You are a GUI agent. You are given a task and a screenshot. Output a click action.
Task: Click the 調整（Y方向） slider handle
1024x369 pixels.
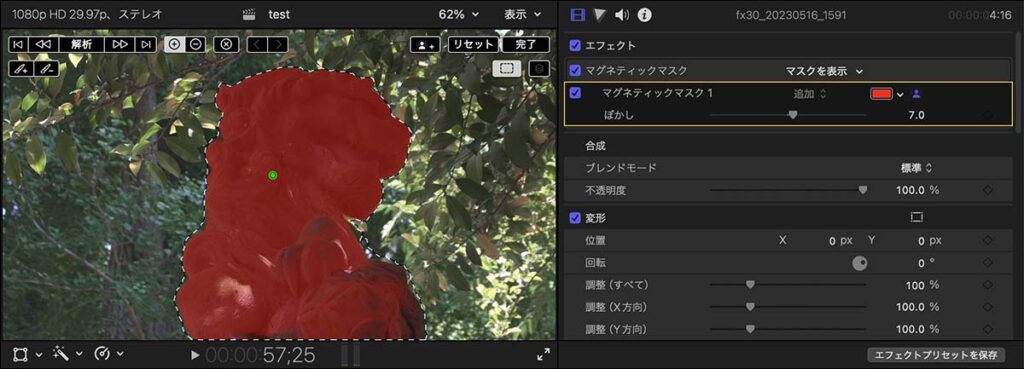pyautogui.click(x=750, y=329)
